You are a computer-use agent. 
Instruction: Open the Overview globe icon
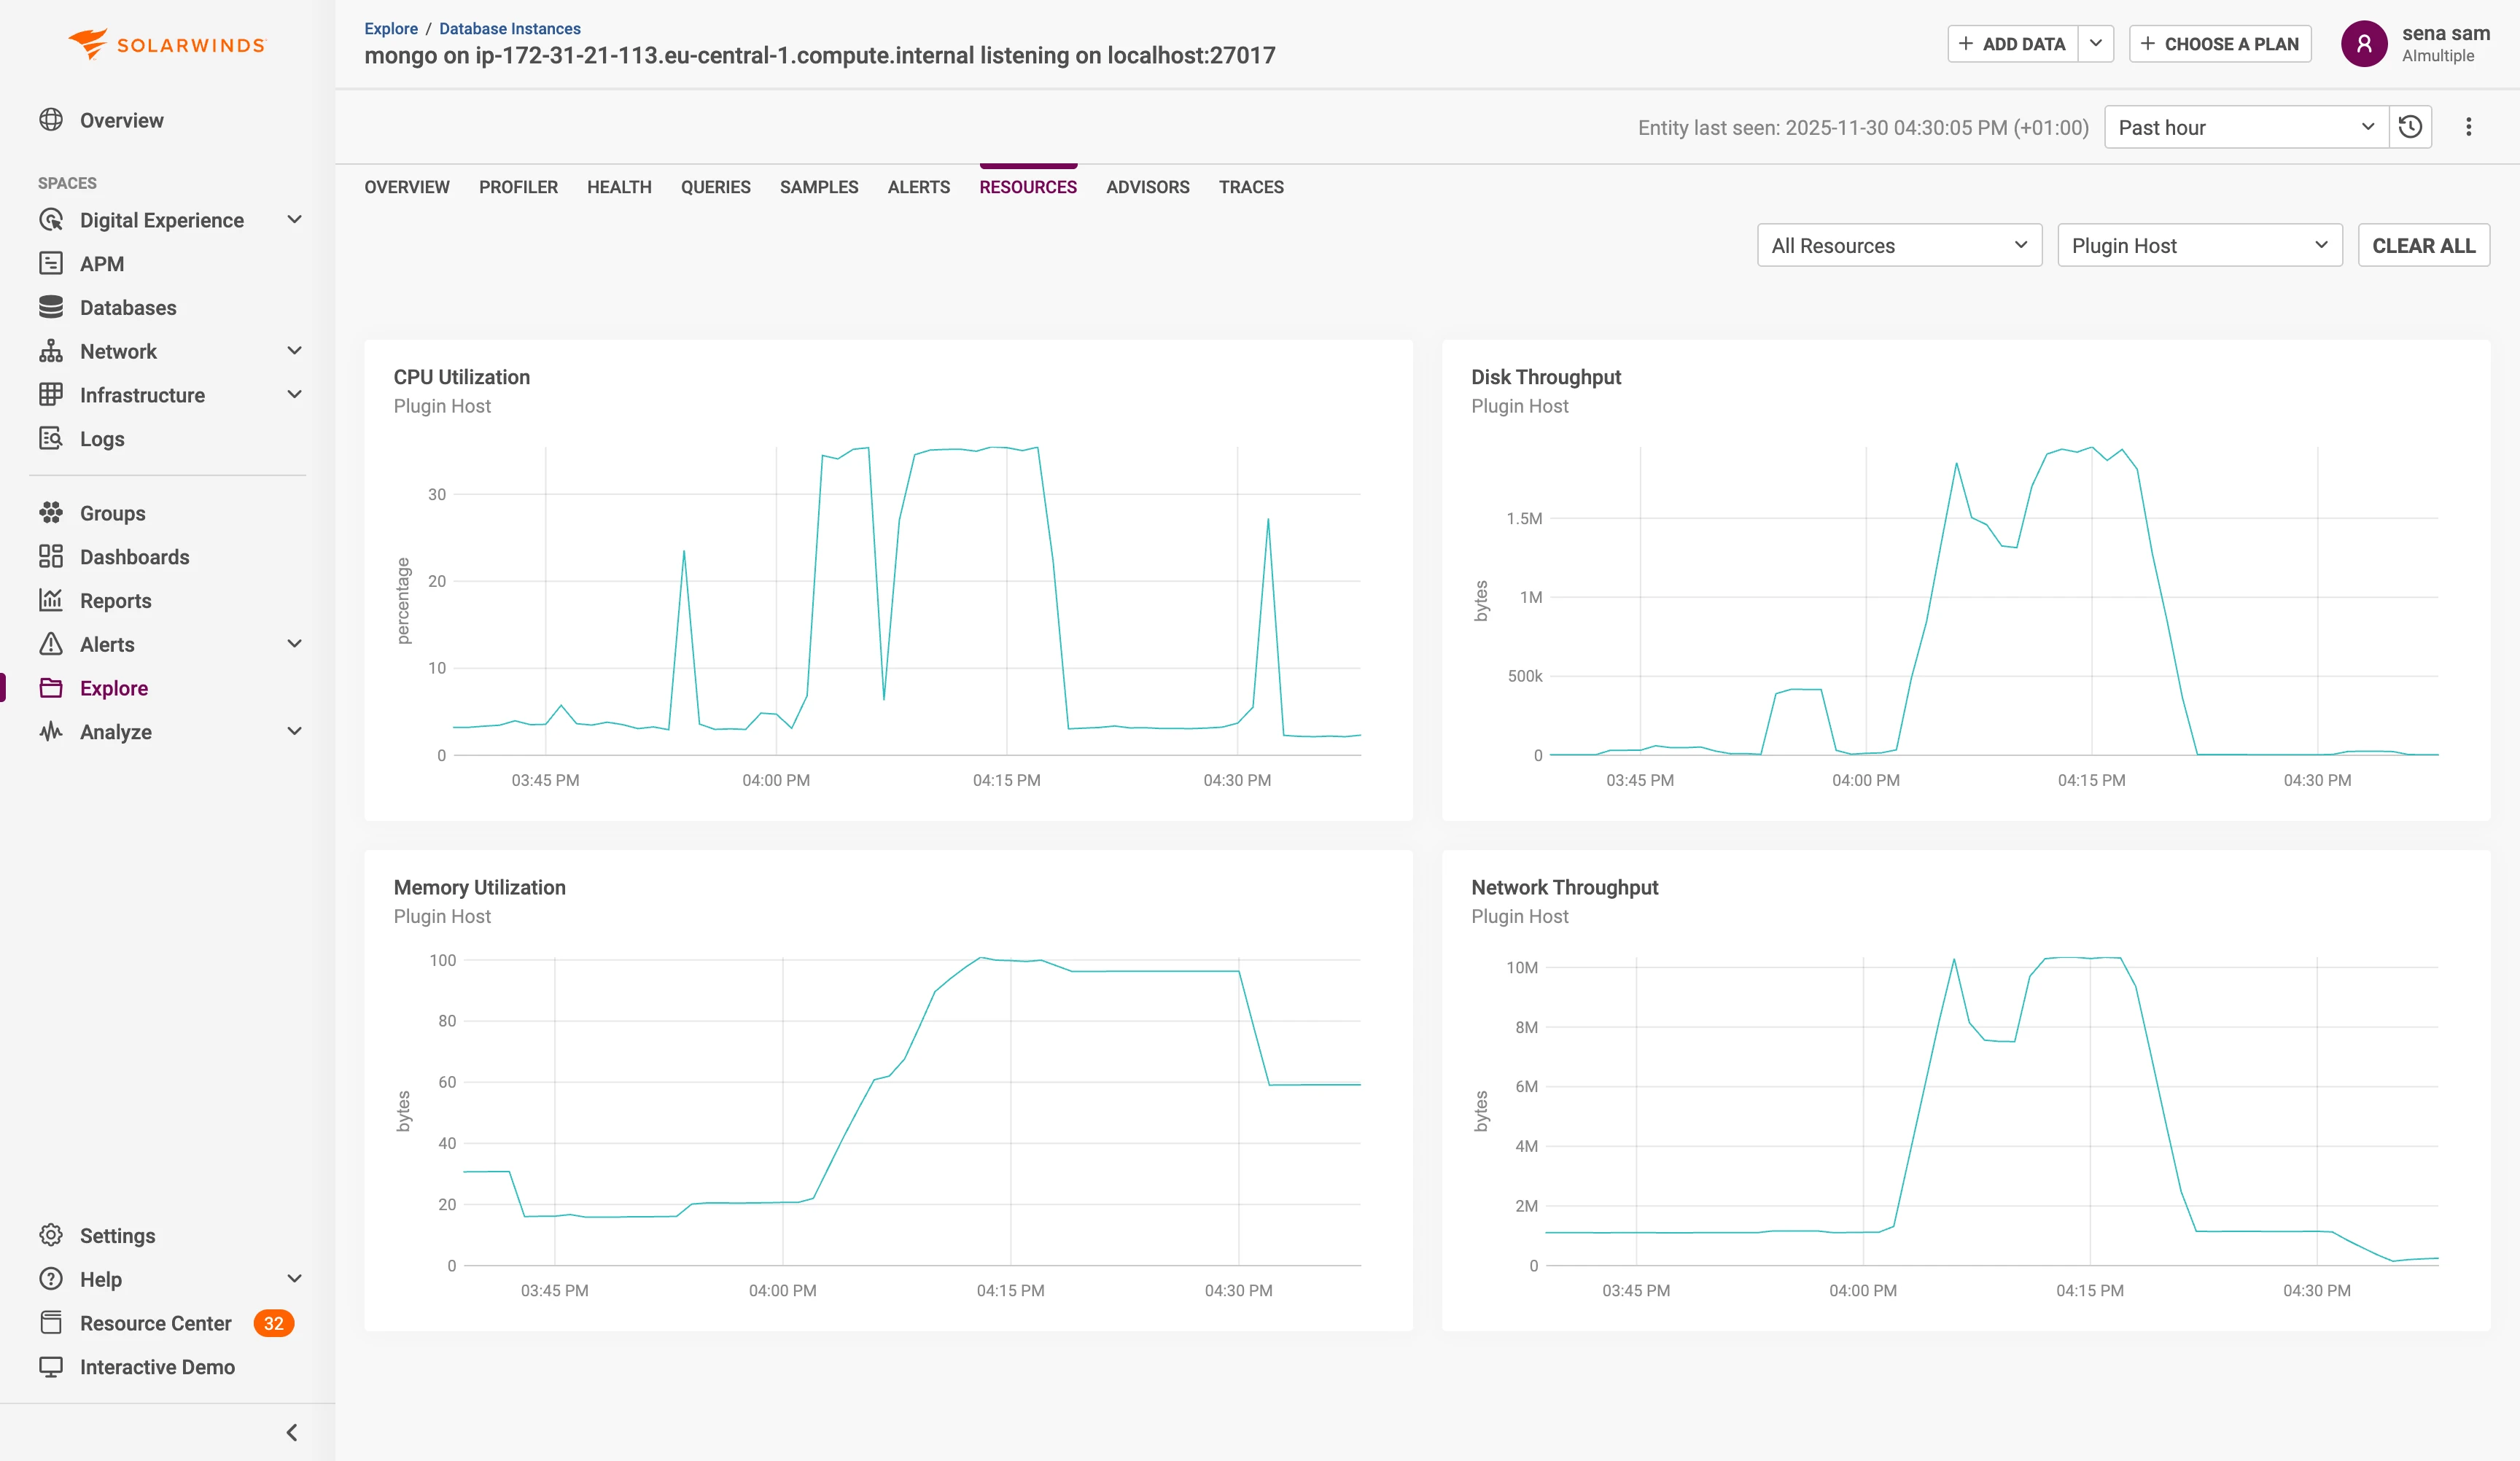(51, 120)
